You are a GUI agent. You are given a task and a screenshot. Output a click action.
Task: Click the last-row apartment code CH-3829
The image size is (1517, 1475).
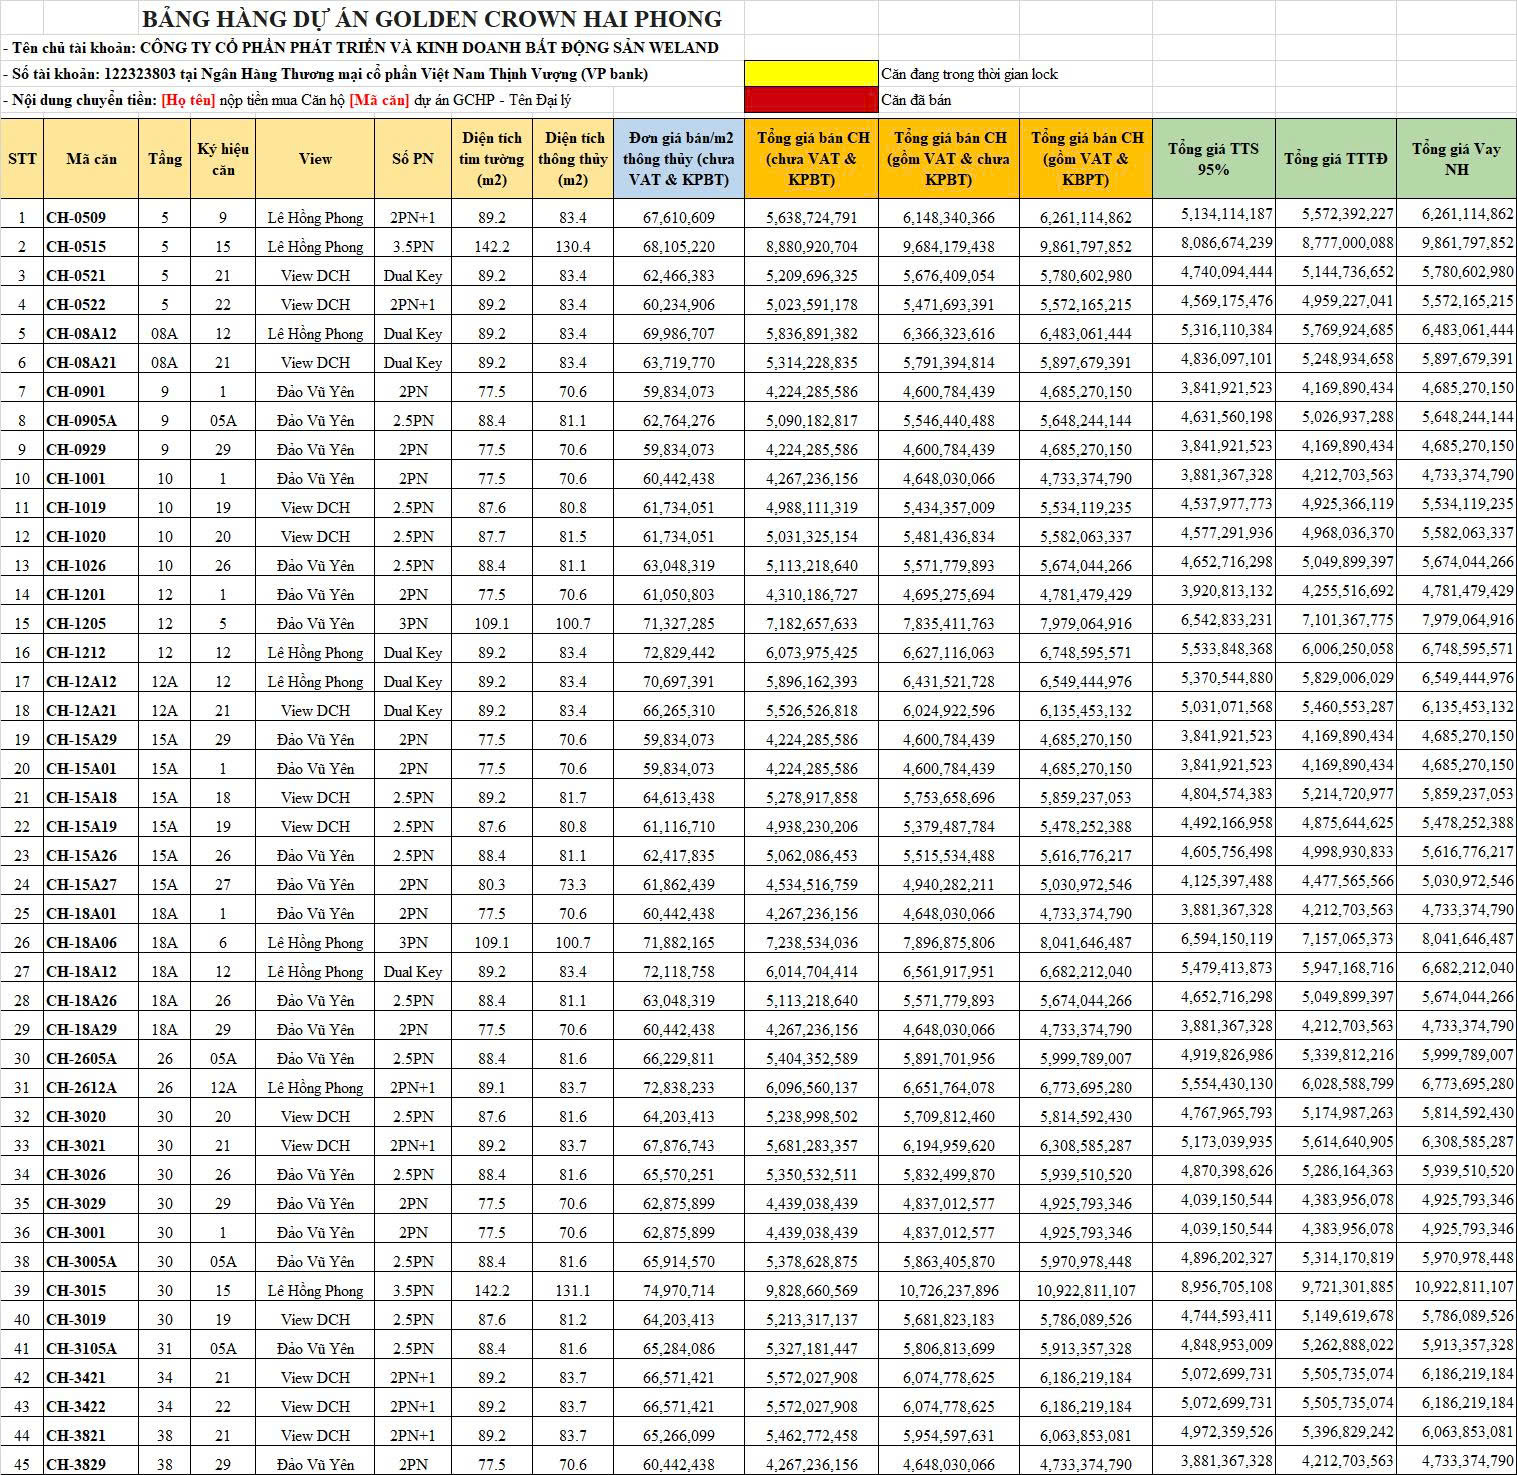76,1465
